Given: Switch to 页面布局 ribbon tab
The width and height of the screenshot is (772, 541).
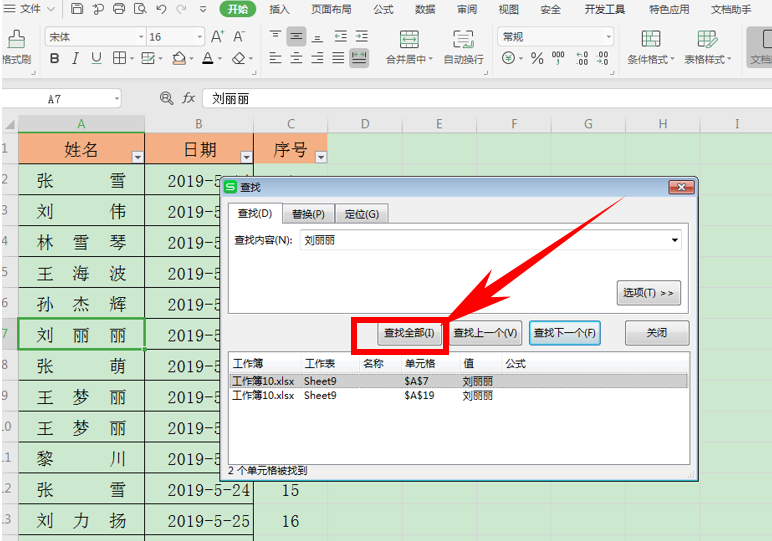Looking at the screenshot, I should point(331,9).
